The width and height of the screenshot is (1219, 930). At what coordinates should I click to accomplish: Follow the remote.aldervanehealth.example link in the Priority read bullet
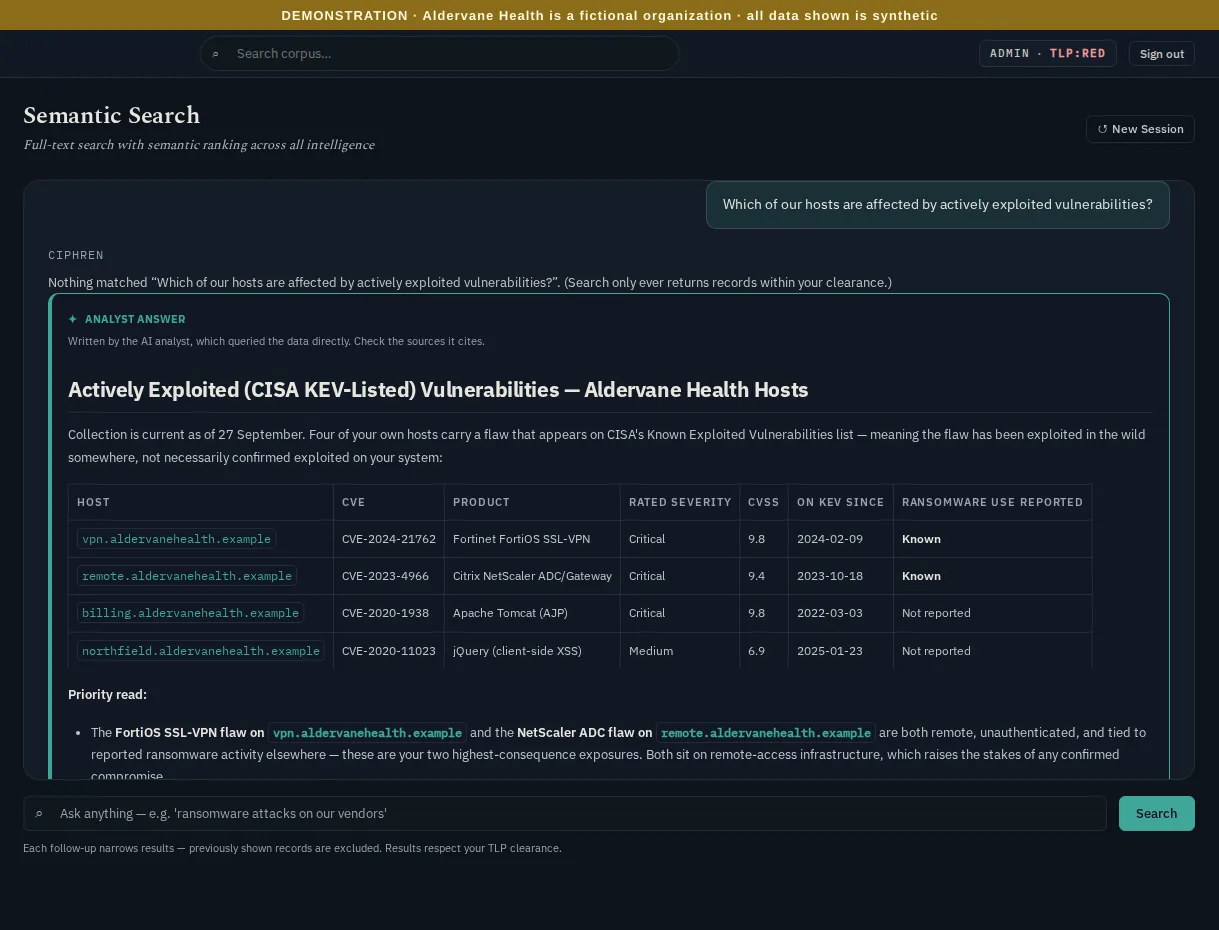(765, 733)
